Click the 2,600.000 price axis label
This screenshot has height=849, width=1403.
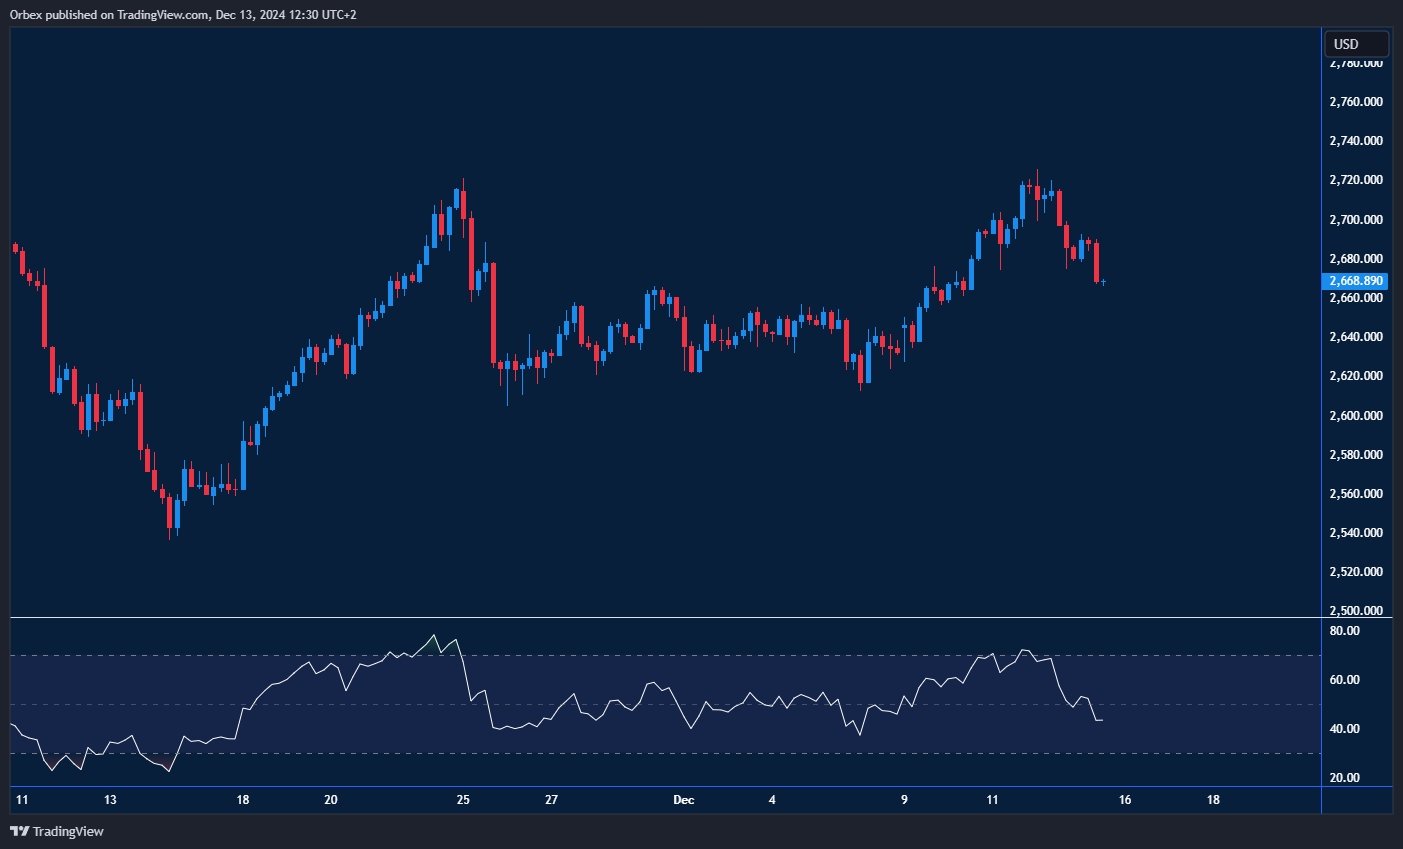1355,416
